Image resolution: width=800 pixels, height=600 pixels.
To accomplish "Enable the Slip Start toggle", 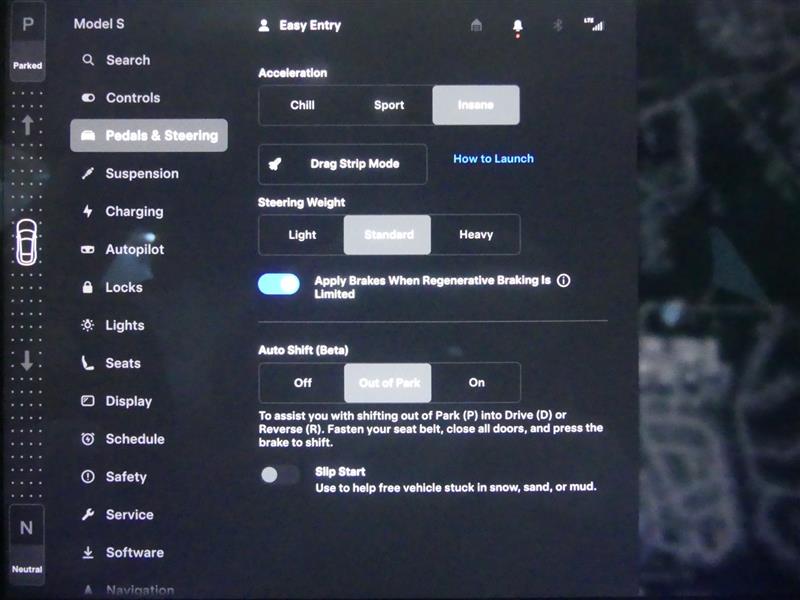I will (x=279, y=475).
